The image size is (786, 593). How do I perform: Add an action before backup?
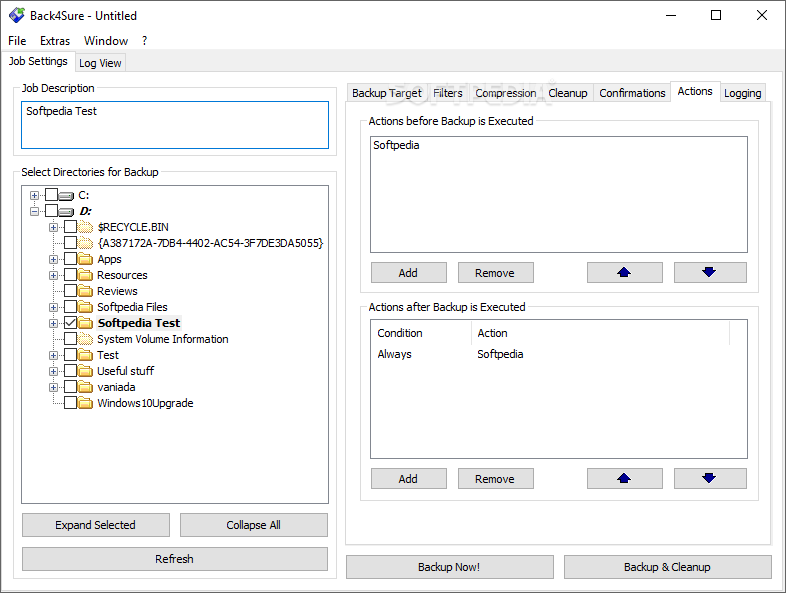[x=409, y=273]
